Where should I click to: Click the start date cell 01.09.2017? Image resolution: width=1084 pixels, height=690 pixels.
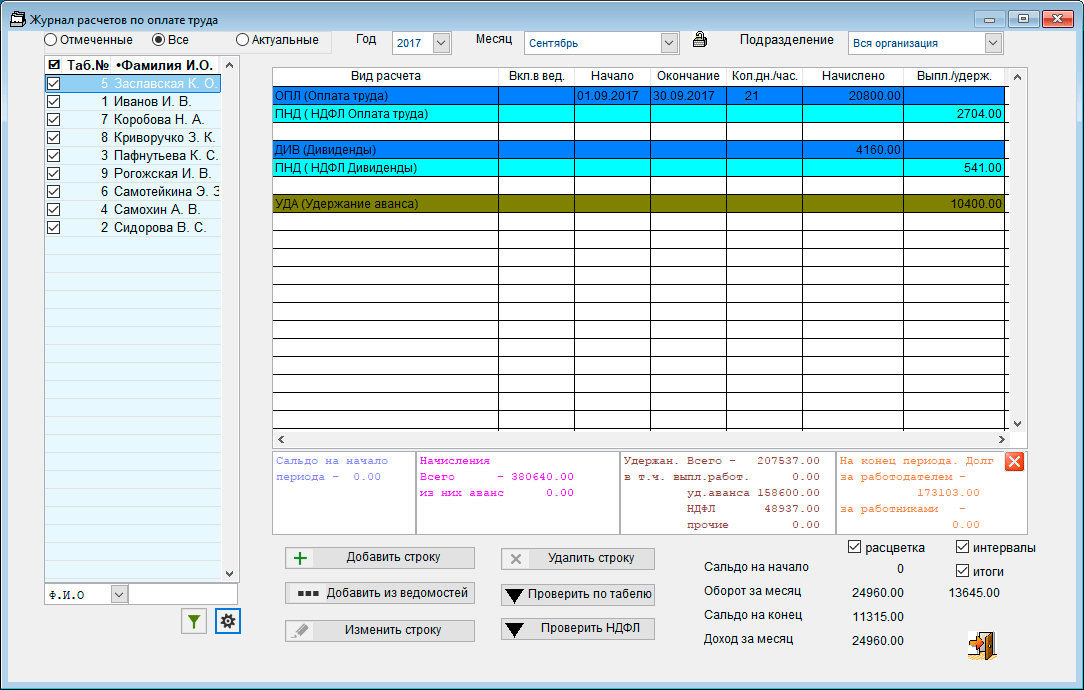(x=613, y=96)
